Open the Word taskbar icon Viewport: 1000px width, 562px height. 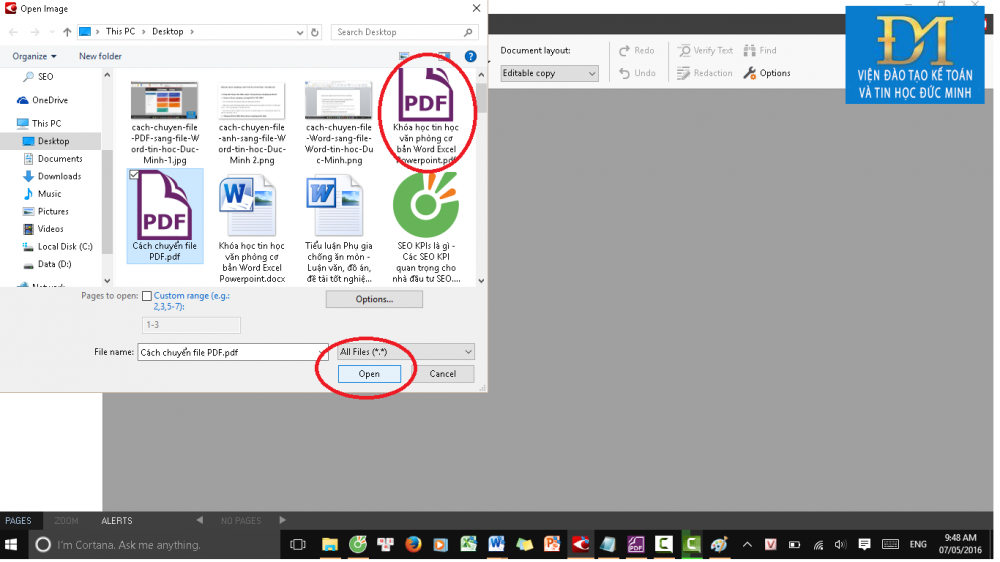point(496,544)
